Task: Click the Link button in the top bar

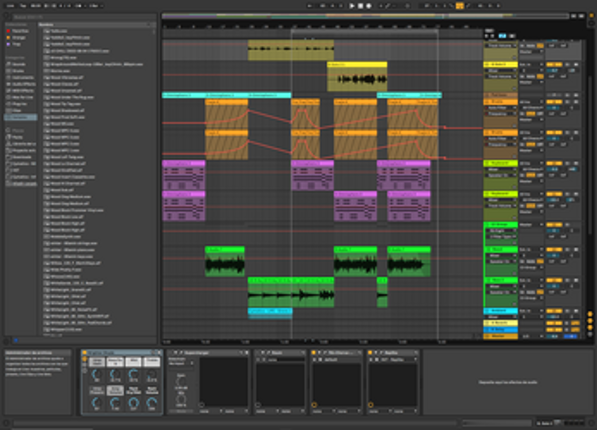Action: [11, 6]
